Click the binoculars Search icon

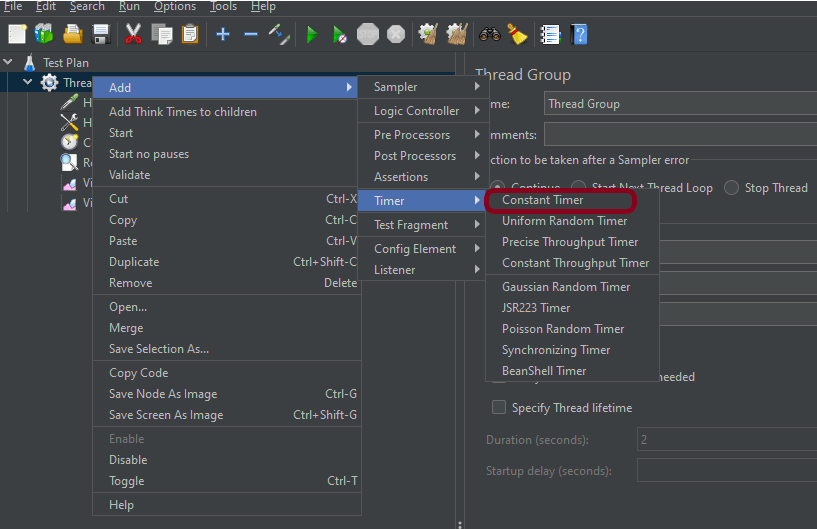[489, 34]
